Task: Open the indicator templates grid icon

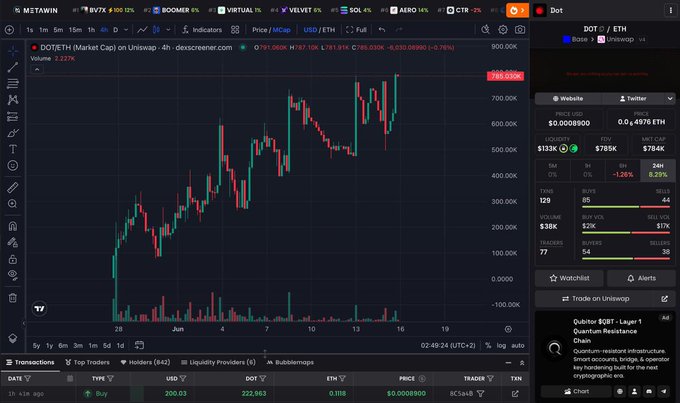Action: [x=235, y=29]
